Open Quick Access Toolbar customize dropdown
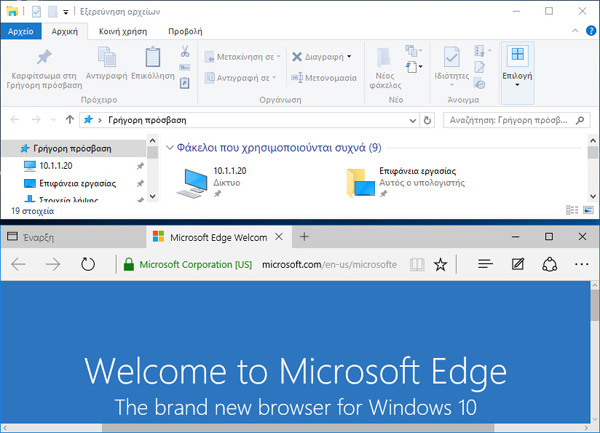The width and height of the screenshot is (600, 433). coord(66,12)
